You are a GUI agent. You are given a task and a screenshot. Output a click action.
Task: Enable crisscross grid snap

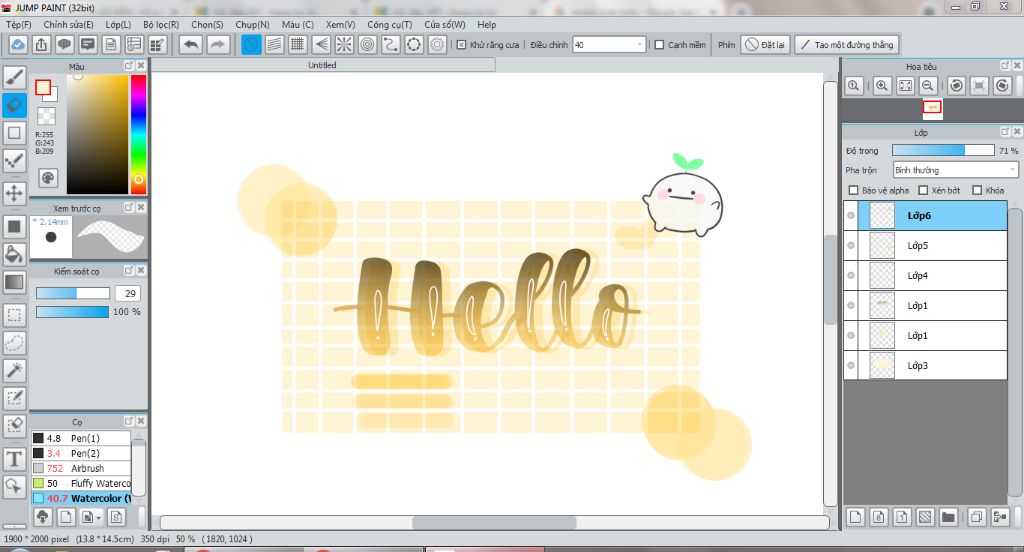(x=297, y=44)
